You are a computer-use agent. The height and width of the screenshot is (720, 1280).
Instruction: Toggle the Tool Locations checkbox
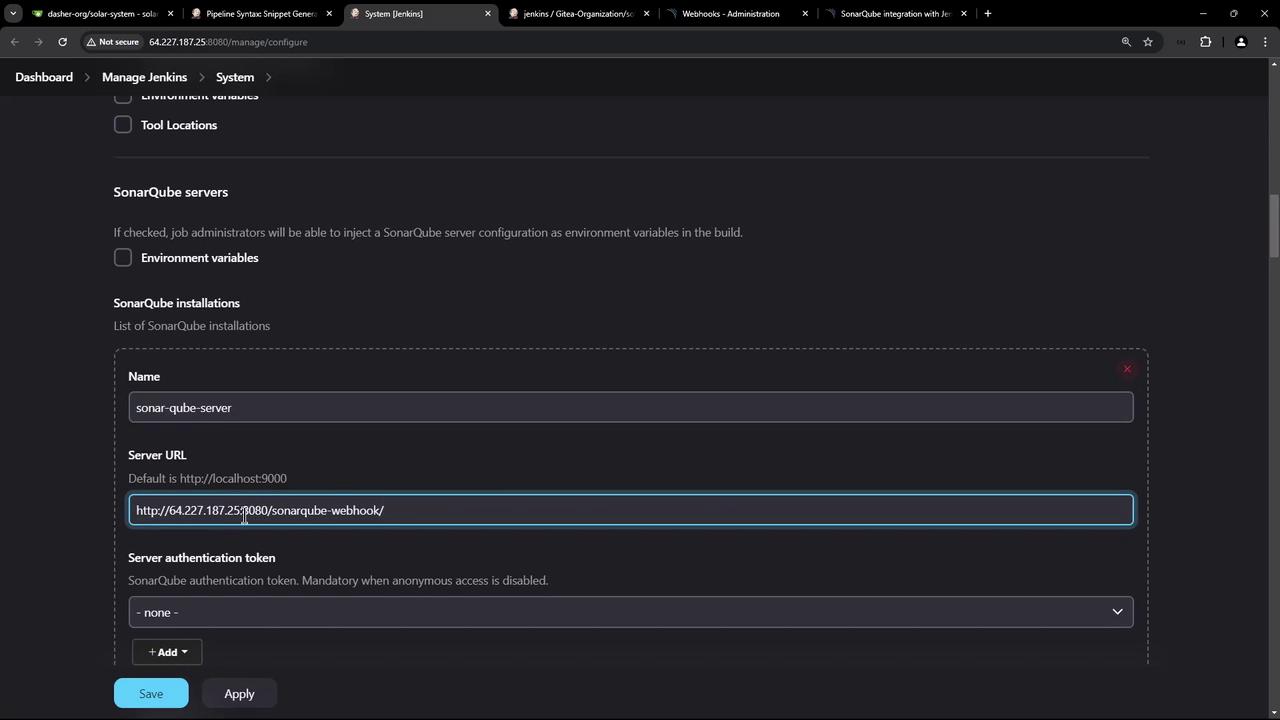(123, 125)
